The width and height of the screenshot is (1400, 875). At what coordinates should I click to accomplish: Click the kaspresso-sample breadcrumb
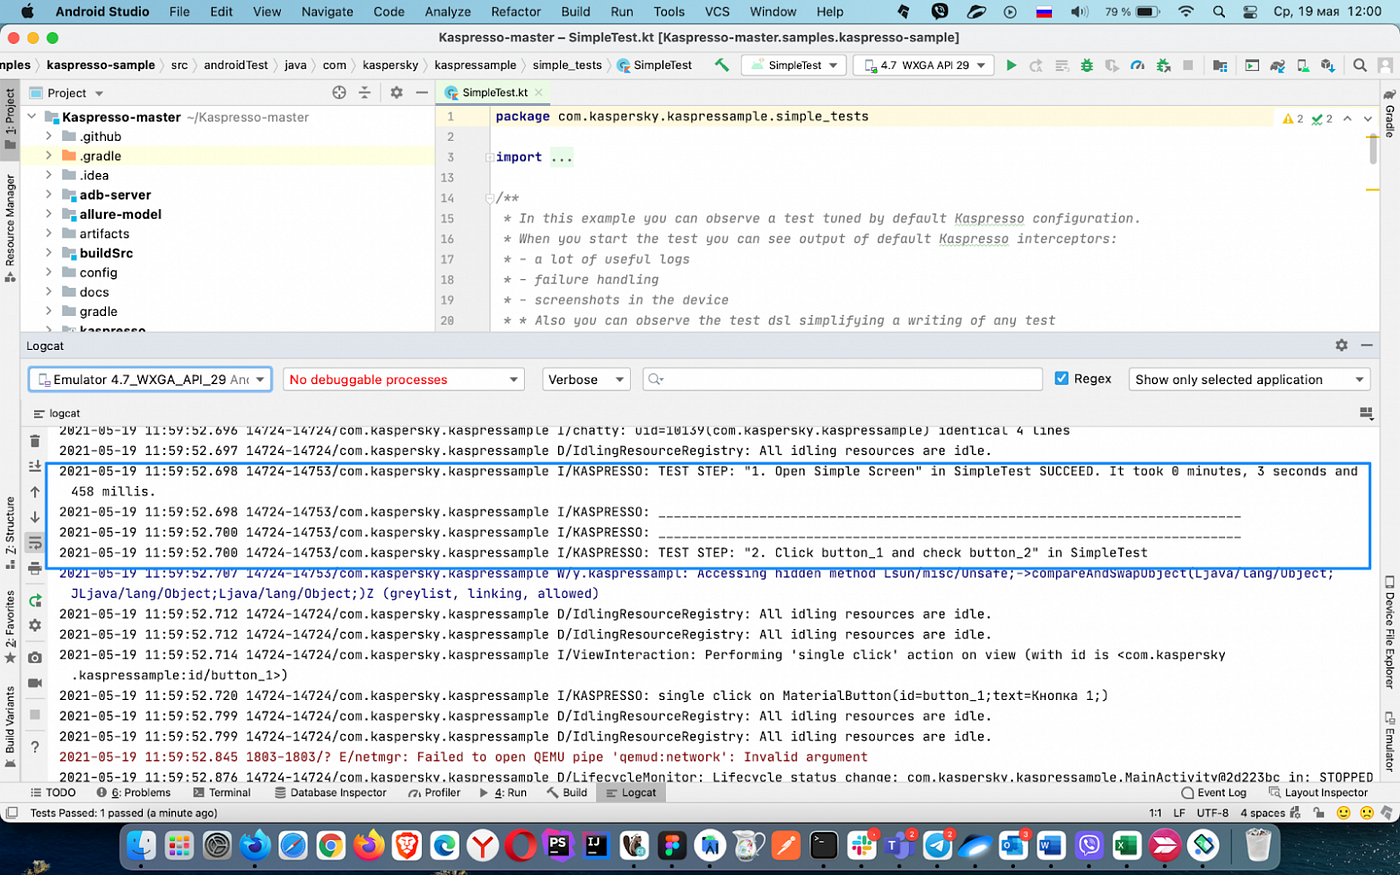(101, 65)
